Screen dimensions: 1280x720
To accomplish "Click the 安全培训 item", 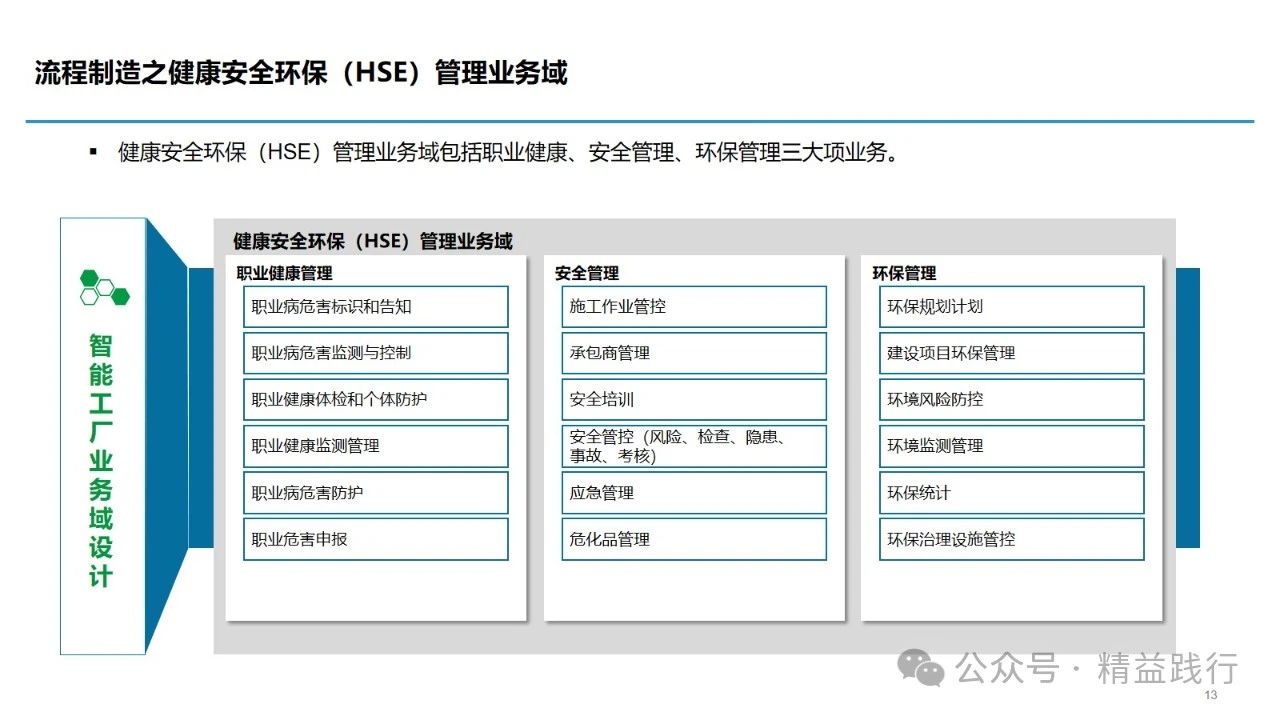I will pos(694,399).
